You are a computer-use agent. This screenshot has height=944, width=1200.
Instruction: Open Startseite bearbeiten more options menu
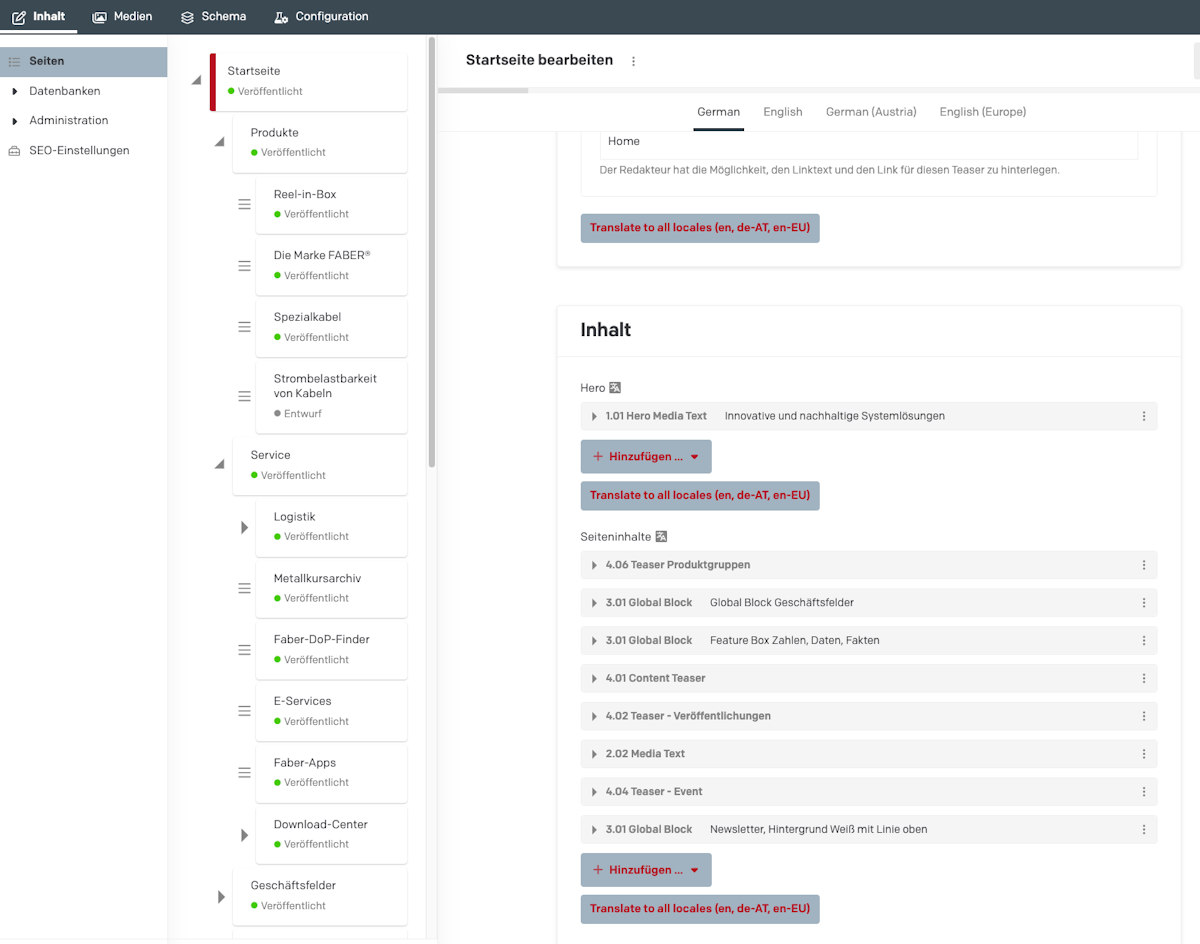tap(633, 61)
